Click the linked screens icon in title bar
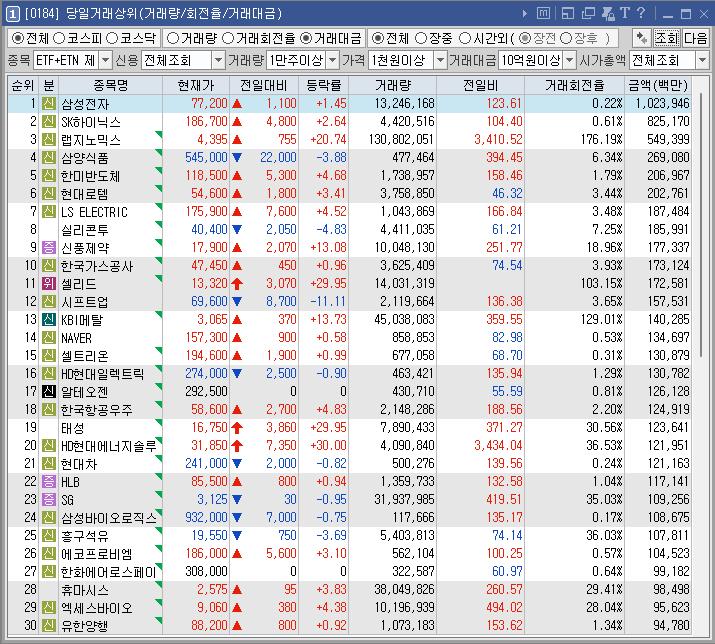Viewport: 715px width, 644px height. tap(608, 14)
